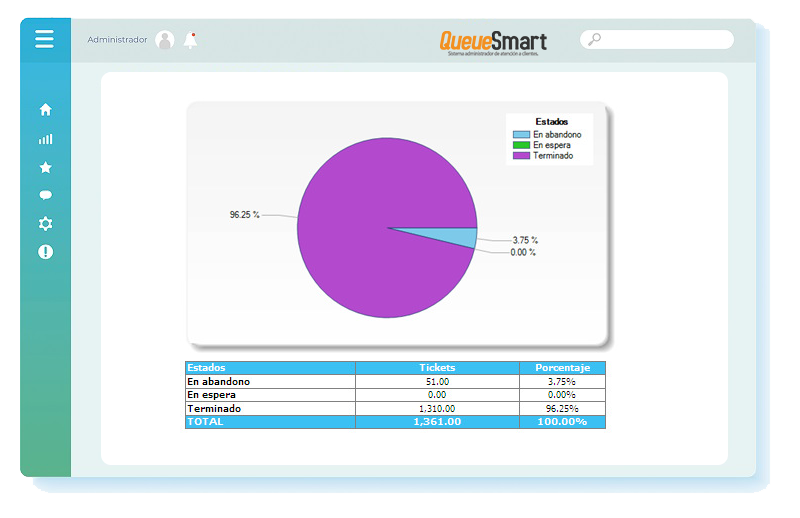Open the chat bubble messages icon
This screenshot has height=518, width=800.
click(x=45, y=195)
